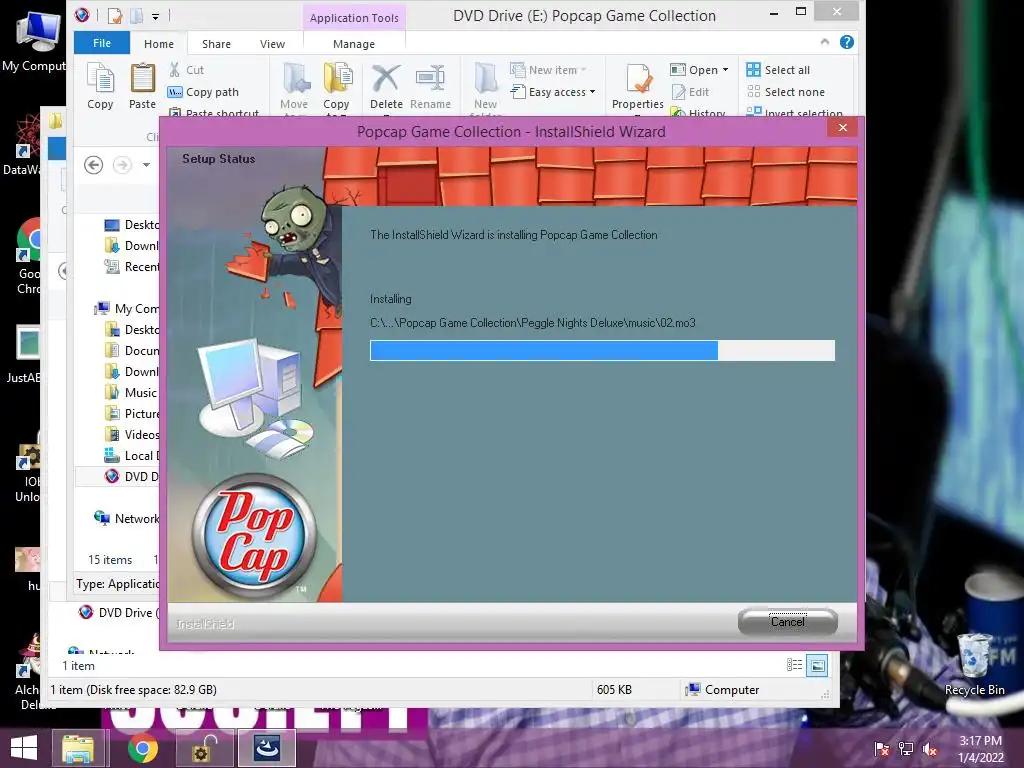The image size is (1024, 768).
Task: Select Recent places in the navigation pane
Action: click(132, 266)
